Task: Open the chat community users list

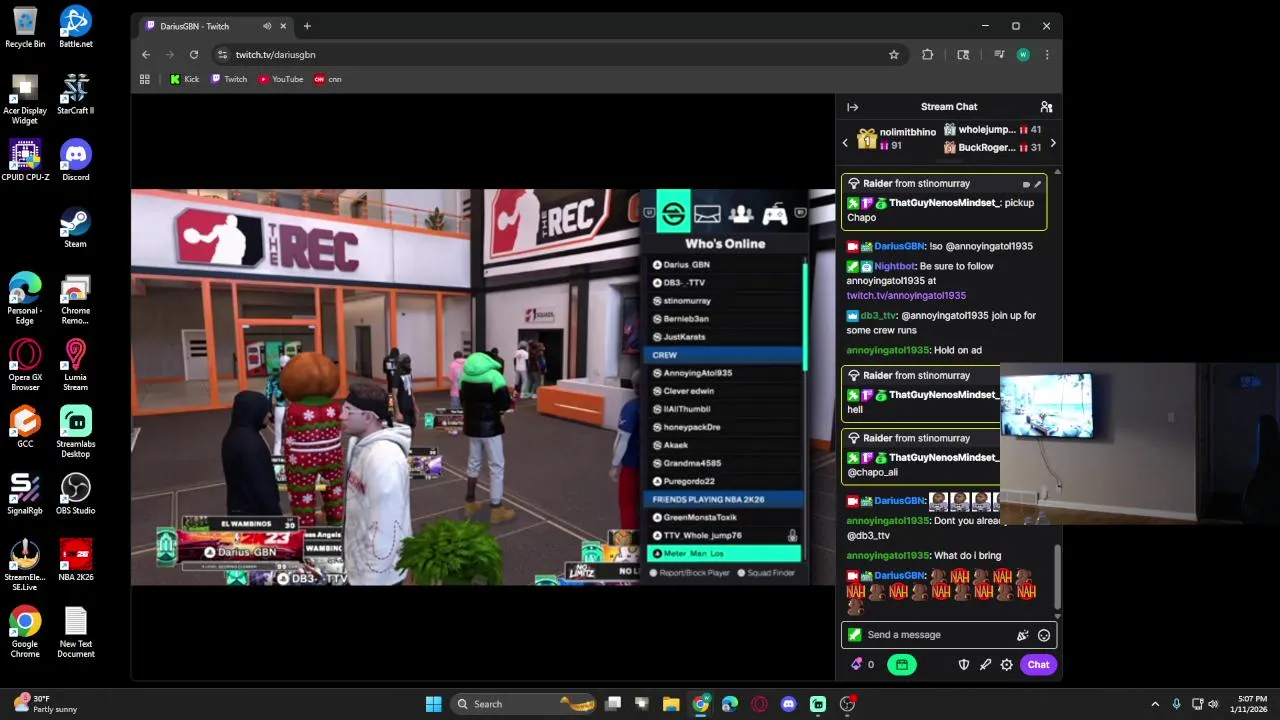Action: 1046,107
